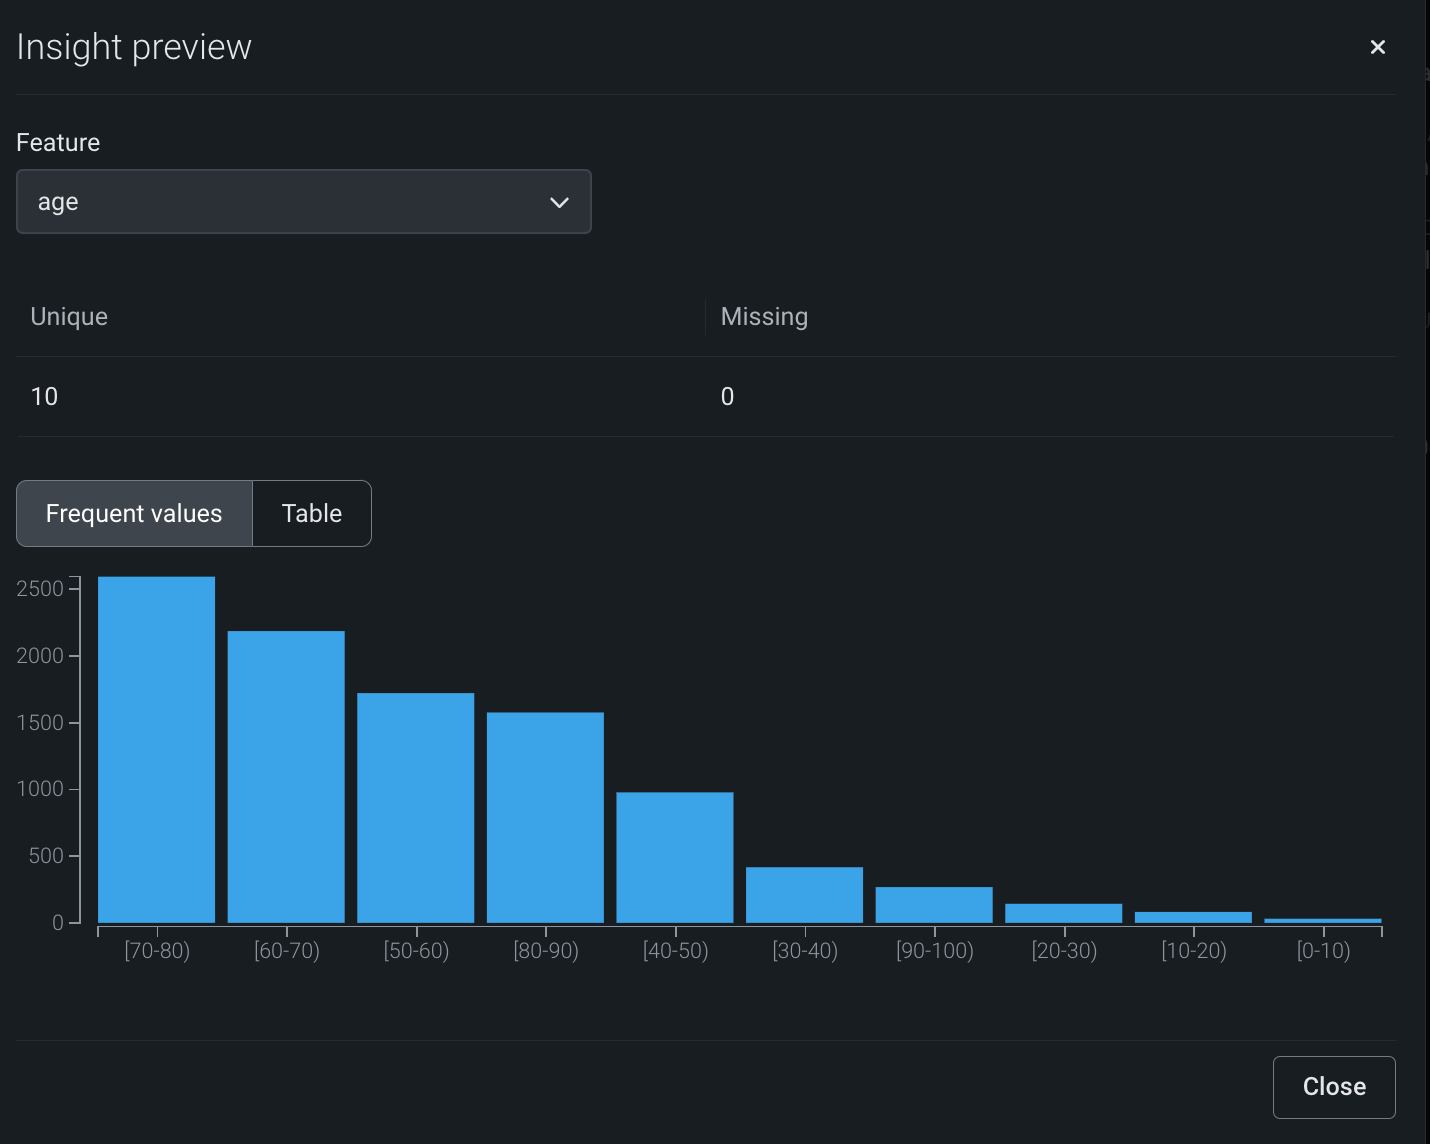Select the Unique count value 10
The height and width of the screenshot is (1144, 1430).
click(x=45, y=397)
